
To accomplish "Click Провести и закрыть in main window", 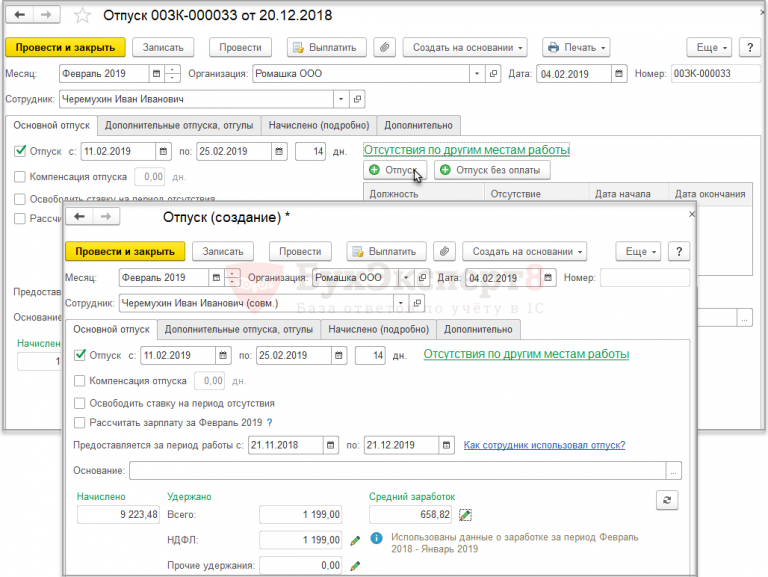I will [65, 48].
